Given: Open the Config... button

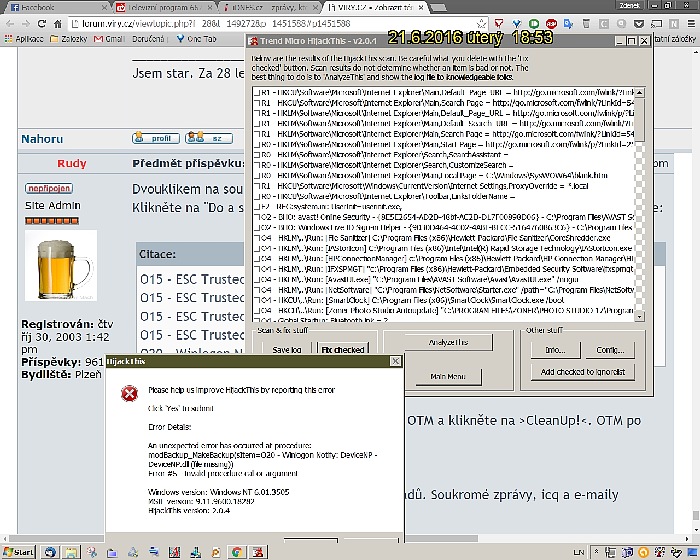Looking at the screenshot, I should (x=610, y=350).
